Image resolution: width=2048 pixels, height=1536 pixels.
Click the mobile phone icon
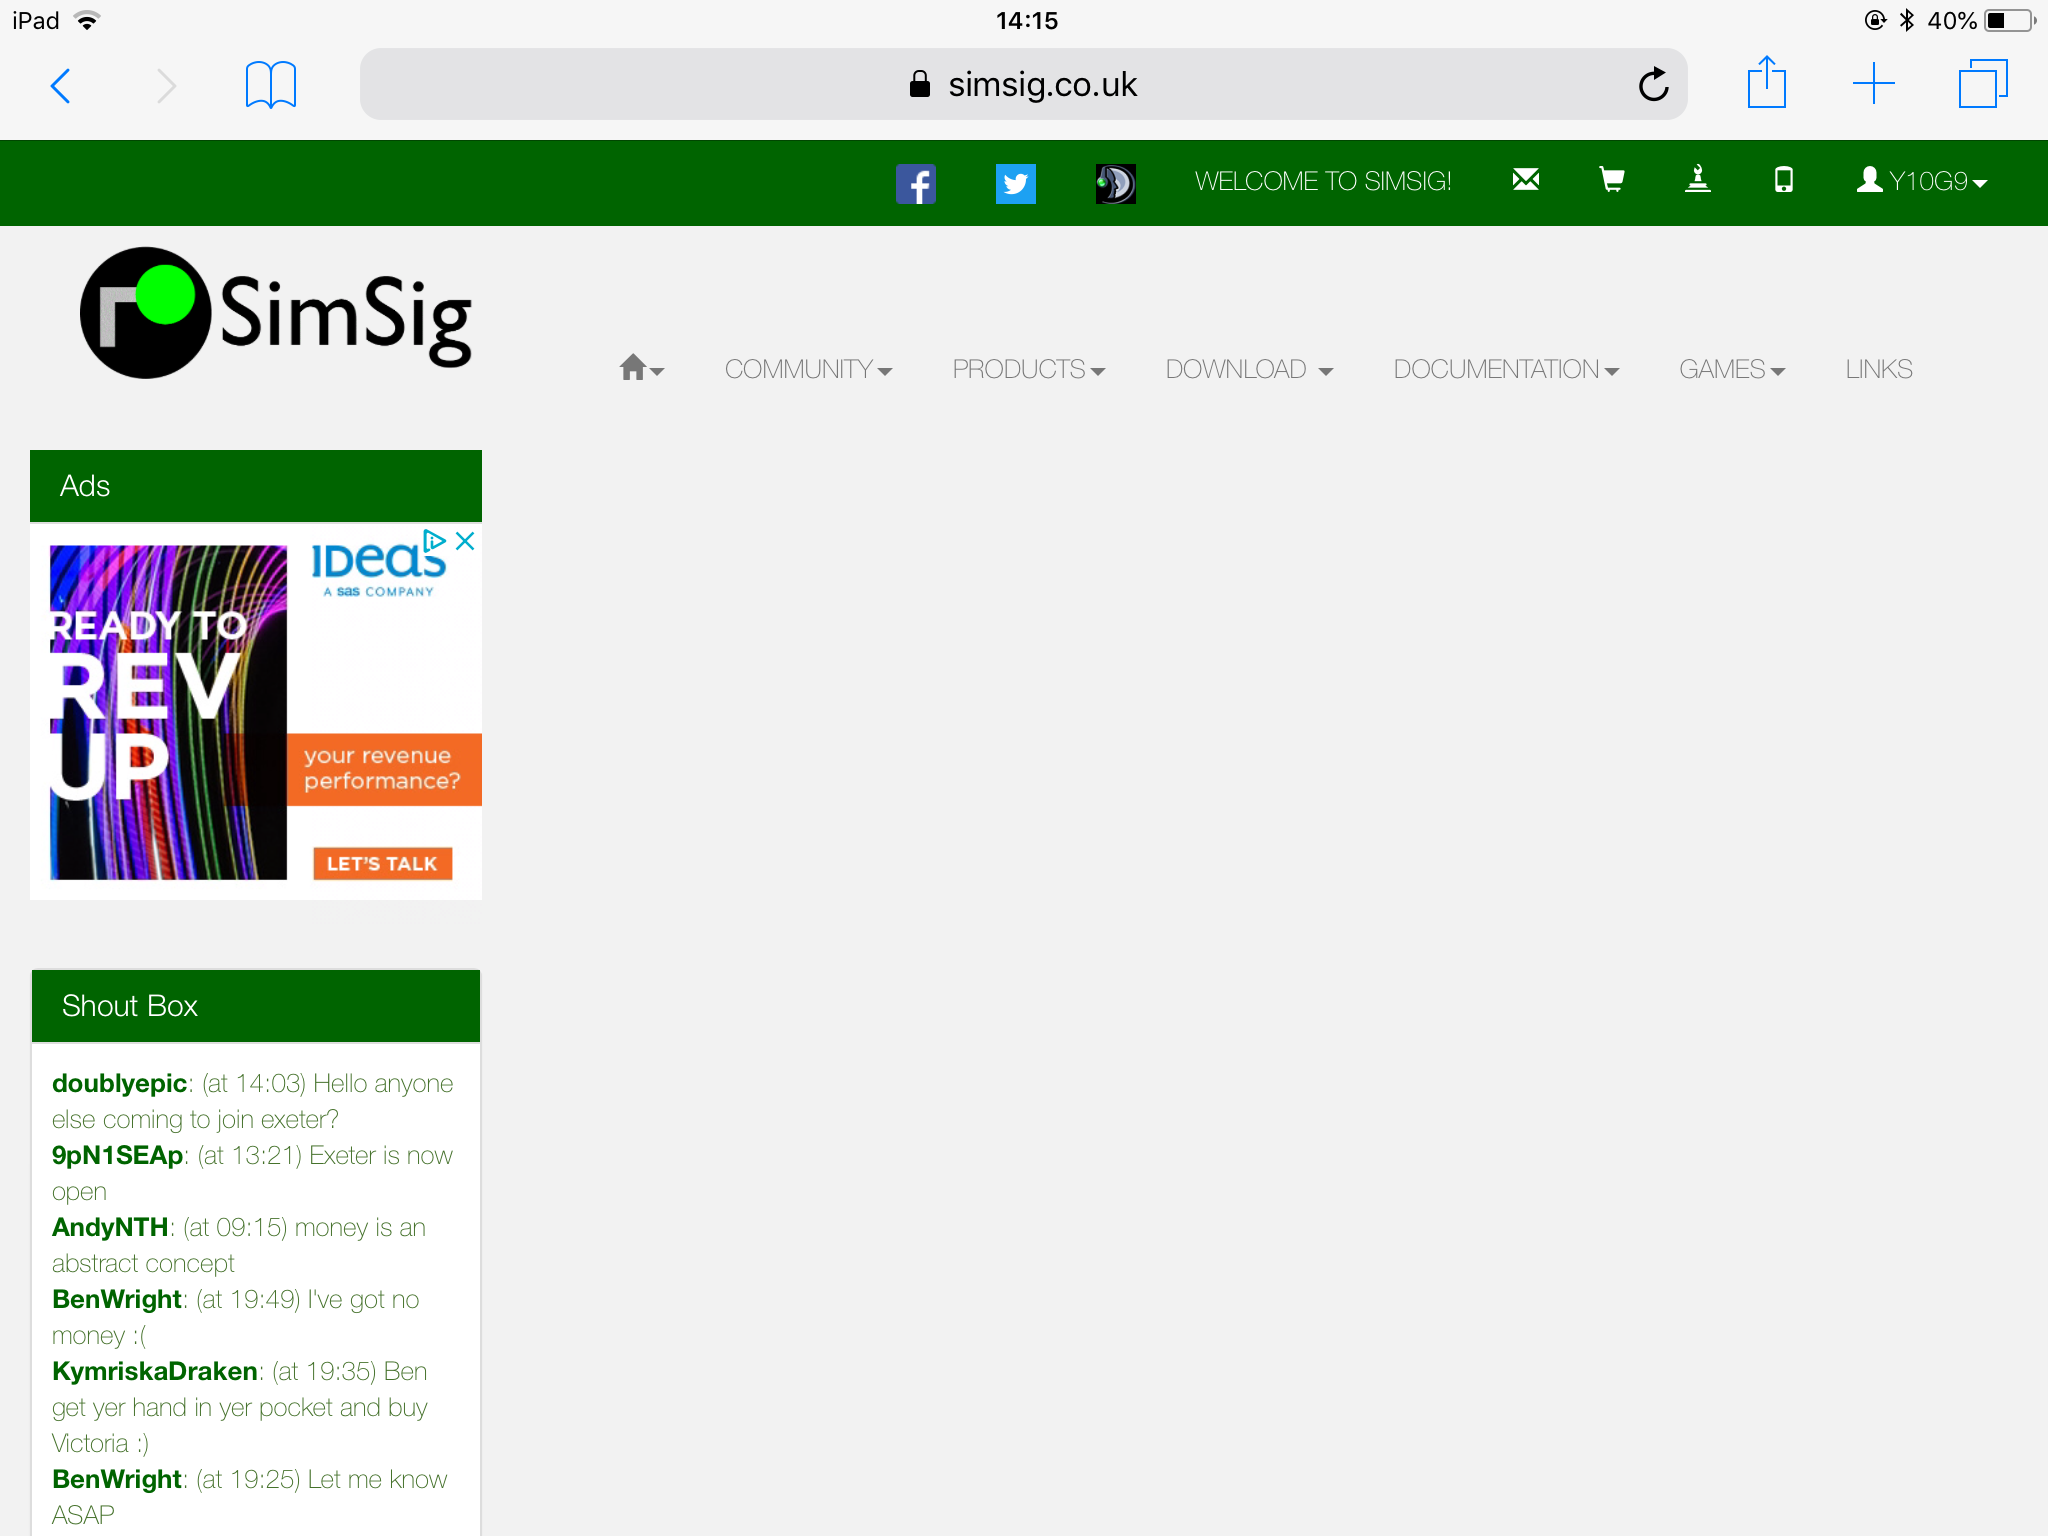point(1784,179)
